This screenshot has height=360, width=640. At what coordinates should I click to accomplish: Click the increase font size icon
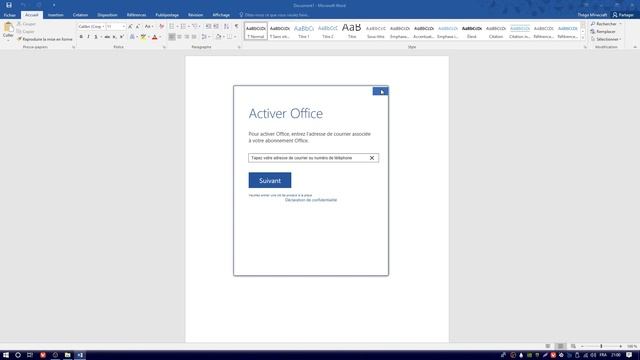pos(130,27)
